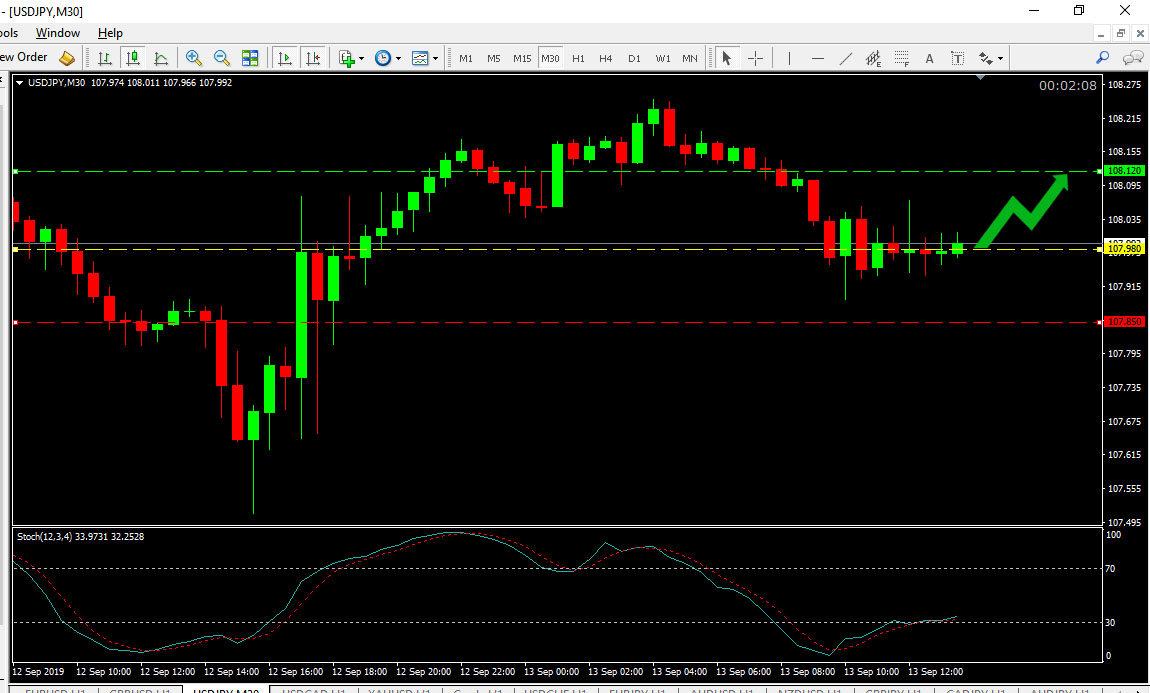This screenshot has width=1150, height=693.
Task: Pick the trendline drawing tool
Action: 846,58
